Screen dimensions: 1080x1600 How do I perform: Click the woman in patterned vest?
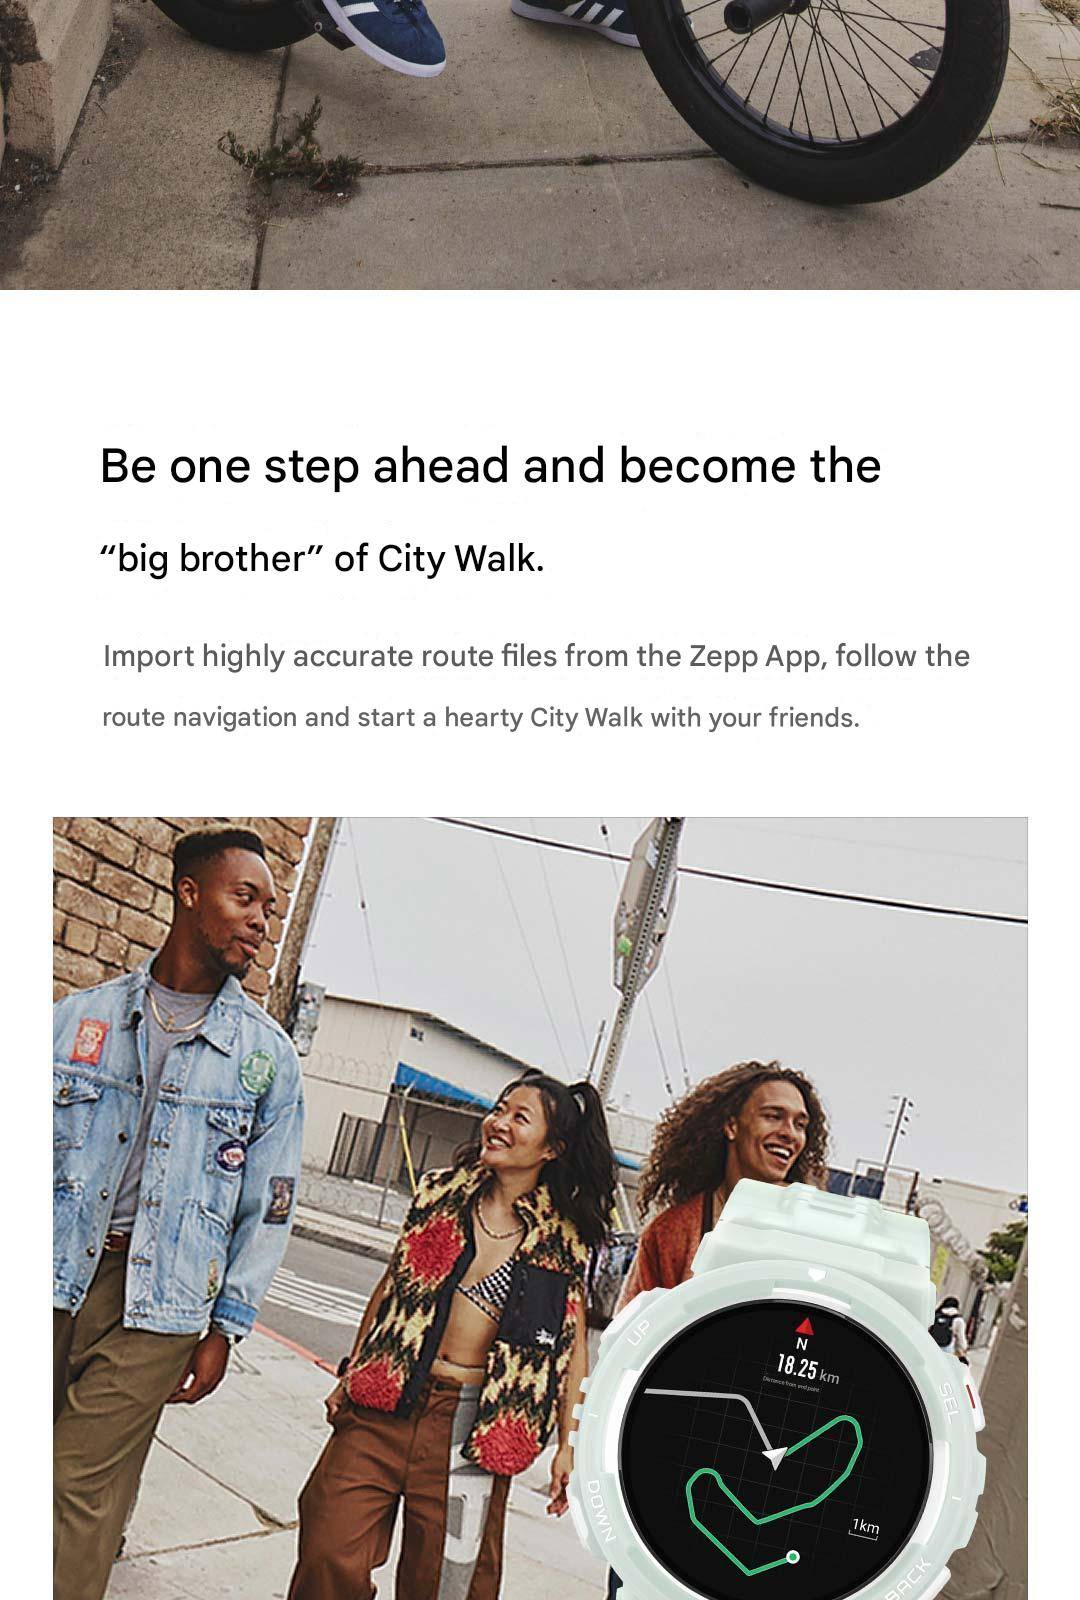coord(470,1340)
